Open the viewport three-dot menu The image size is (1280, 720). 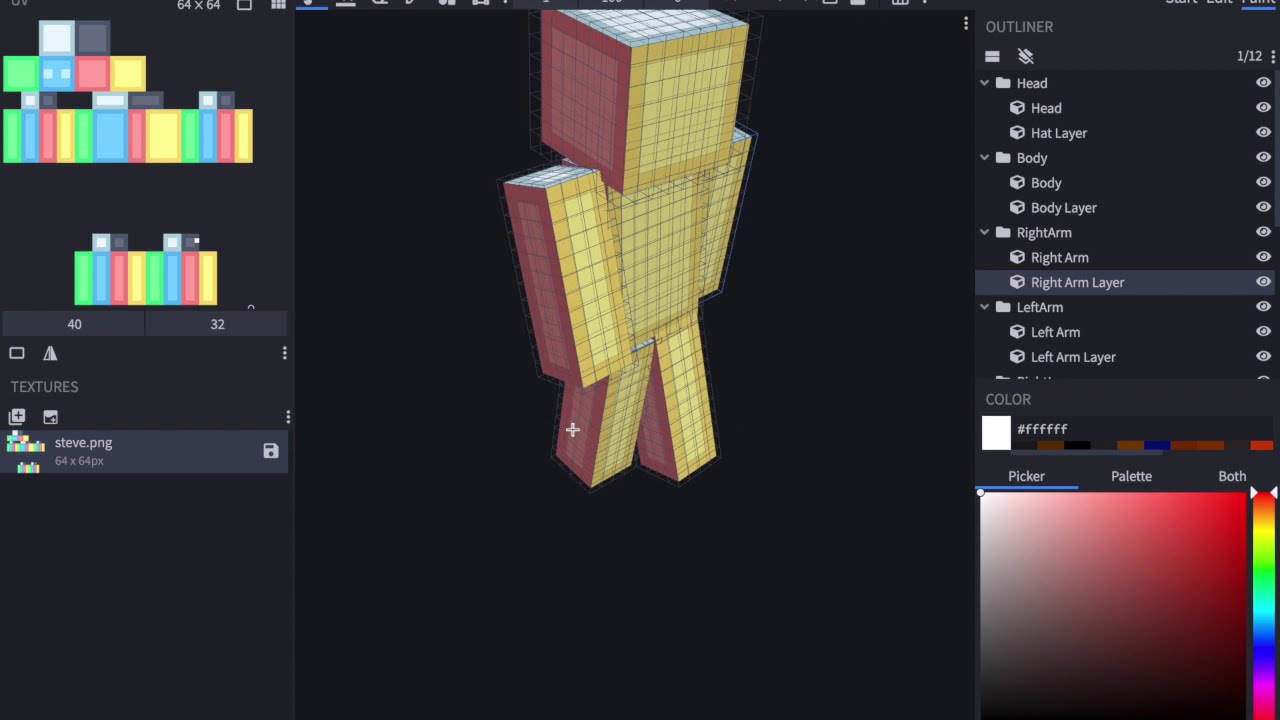tap(965, 23)
